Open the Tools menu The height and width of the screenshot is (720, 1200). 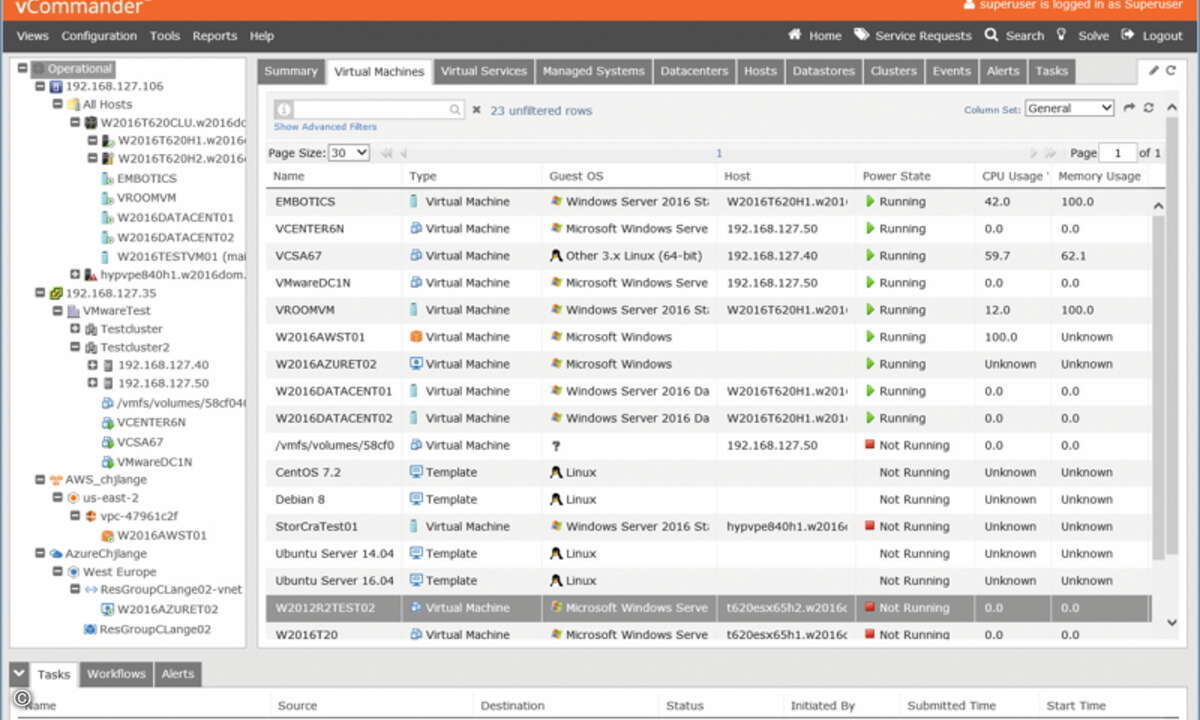[x=165, y=35]
